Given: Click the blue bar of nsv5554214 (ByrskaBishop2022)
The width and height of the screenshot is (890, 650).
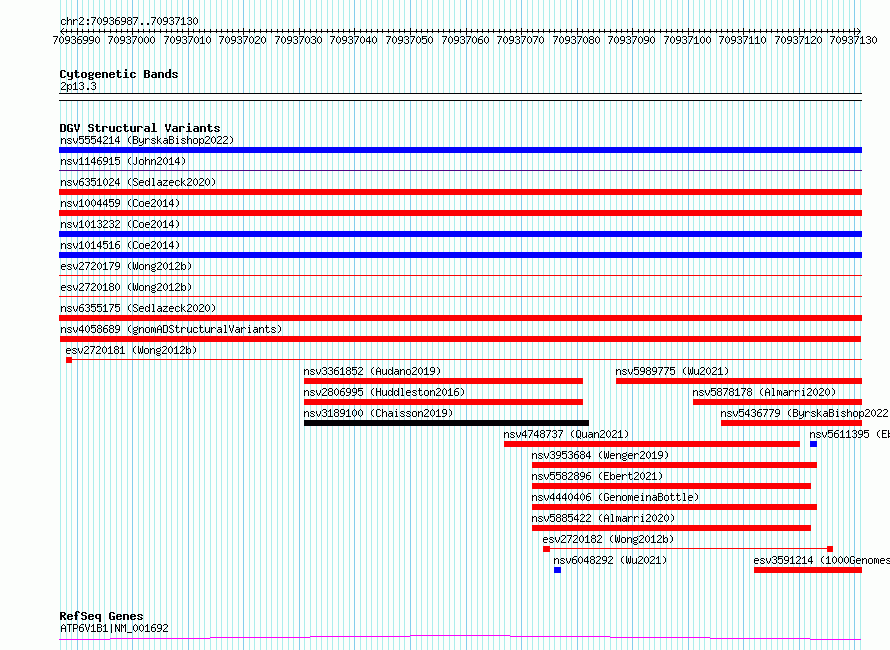Looking at the screenshot, I should click(460, 150).
